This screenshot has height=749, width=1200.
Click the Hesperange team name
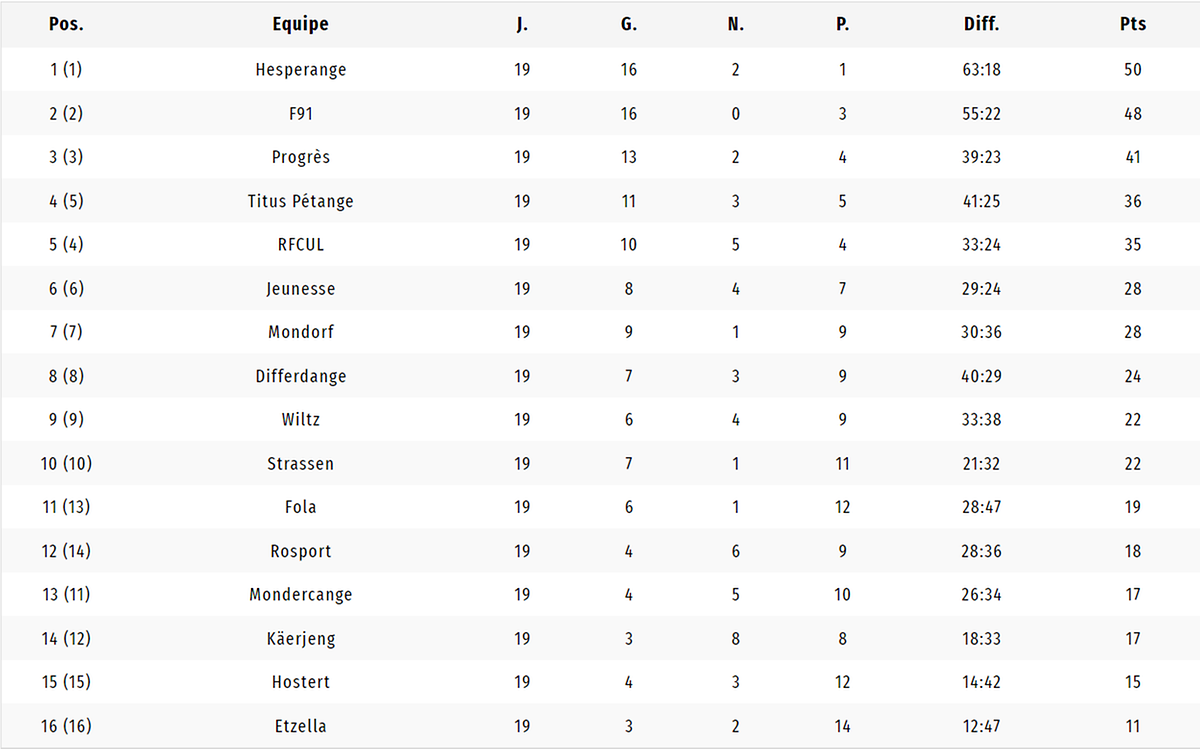[x=300, y=70]
